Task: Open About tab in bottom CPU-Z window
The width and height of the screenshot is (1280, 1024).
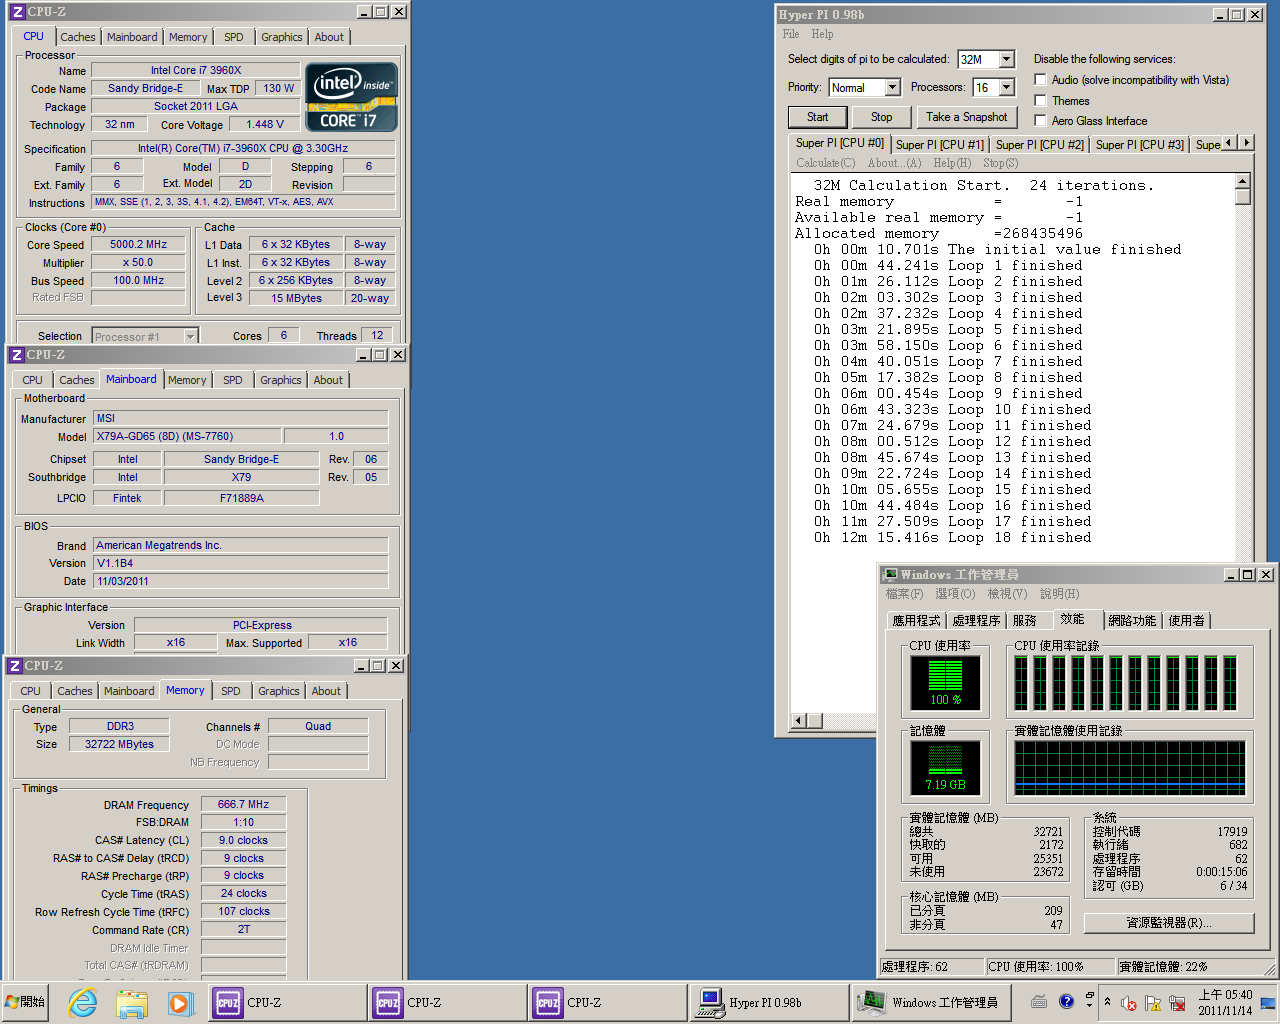Action: click(x=326, y=691)
